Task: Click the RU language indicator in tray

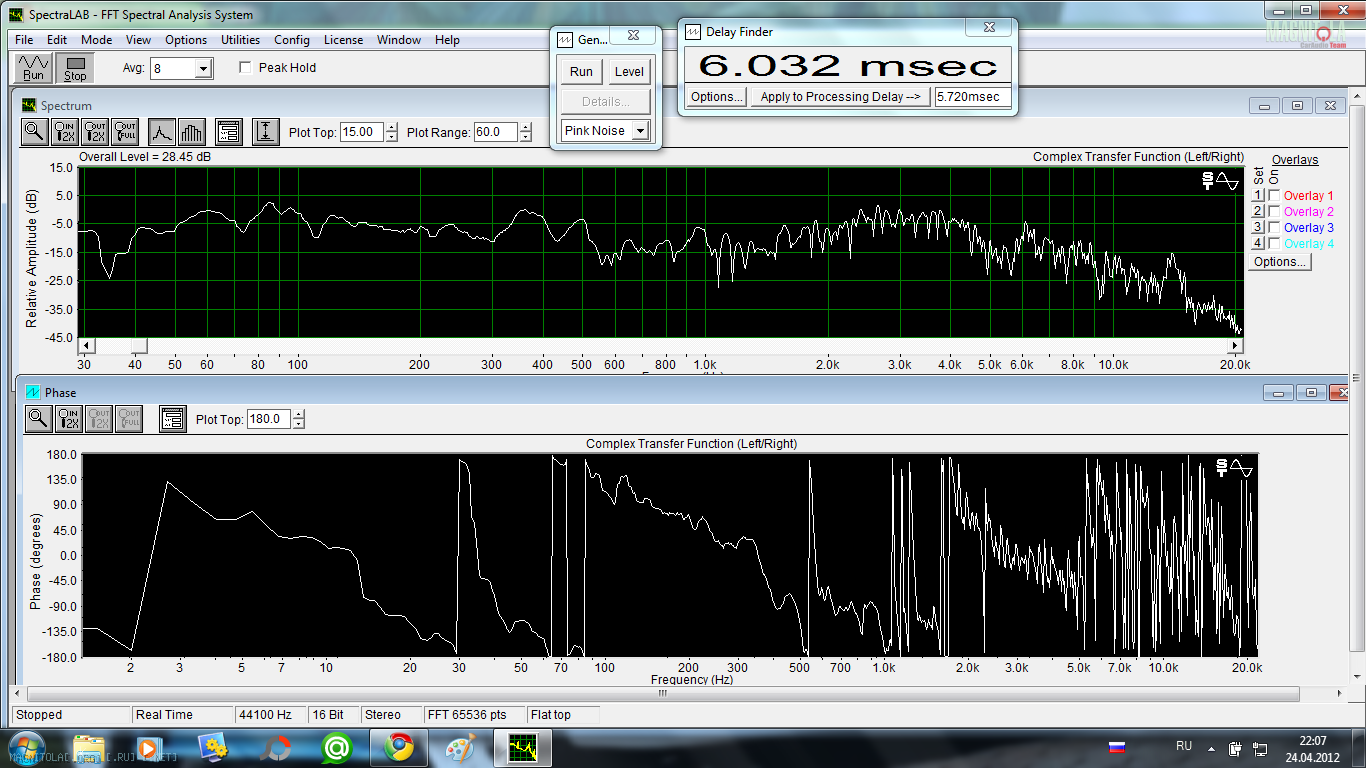Action: [x=1184, y=746]
